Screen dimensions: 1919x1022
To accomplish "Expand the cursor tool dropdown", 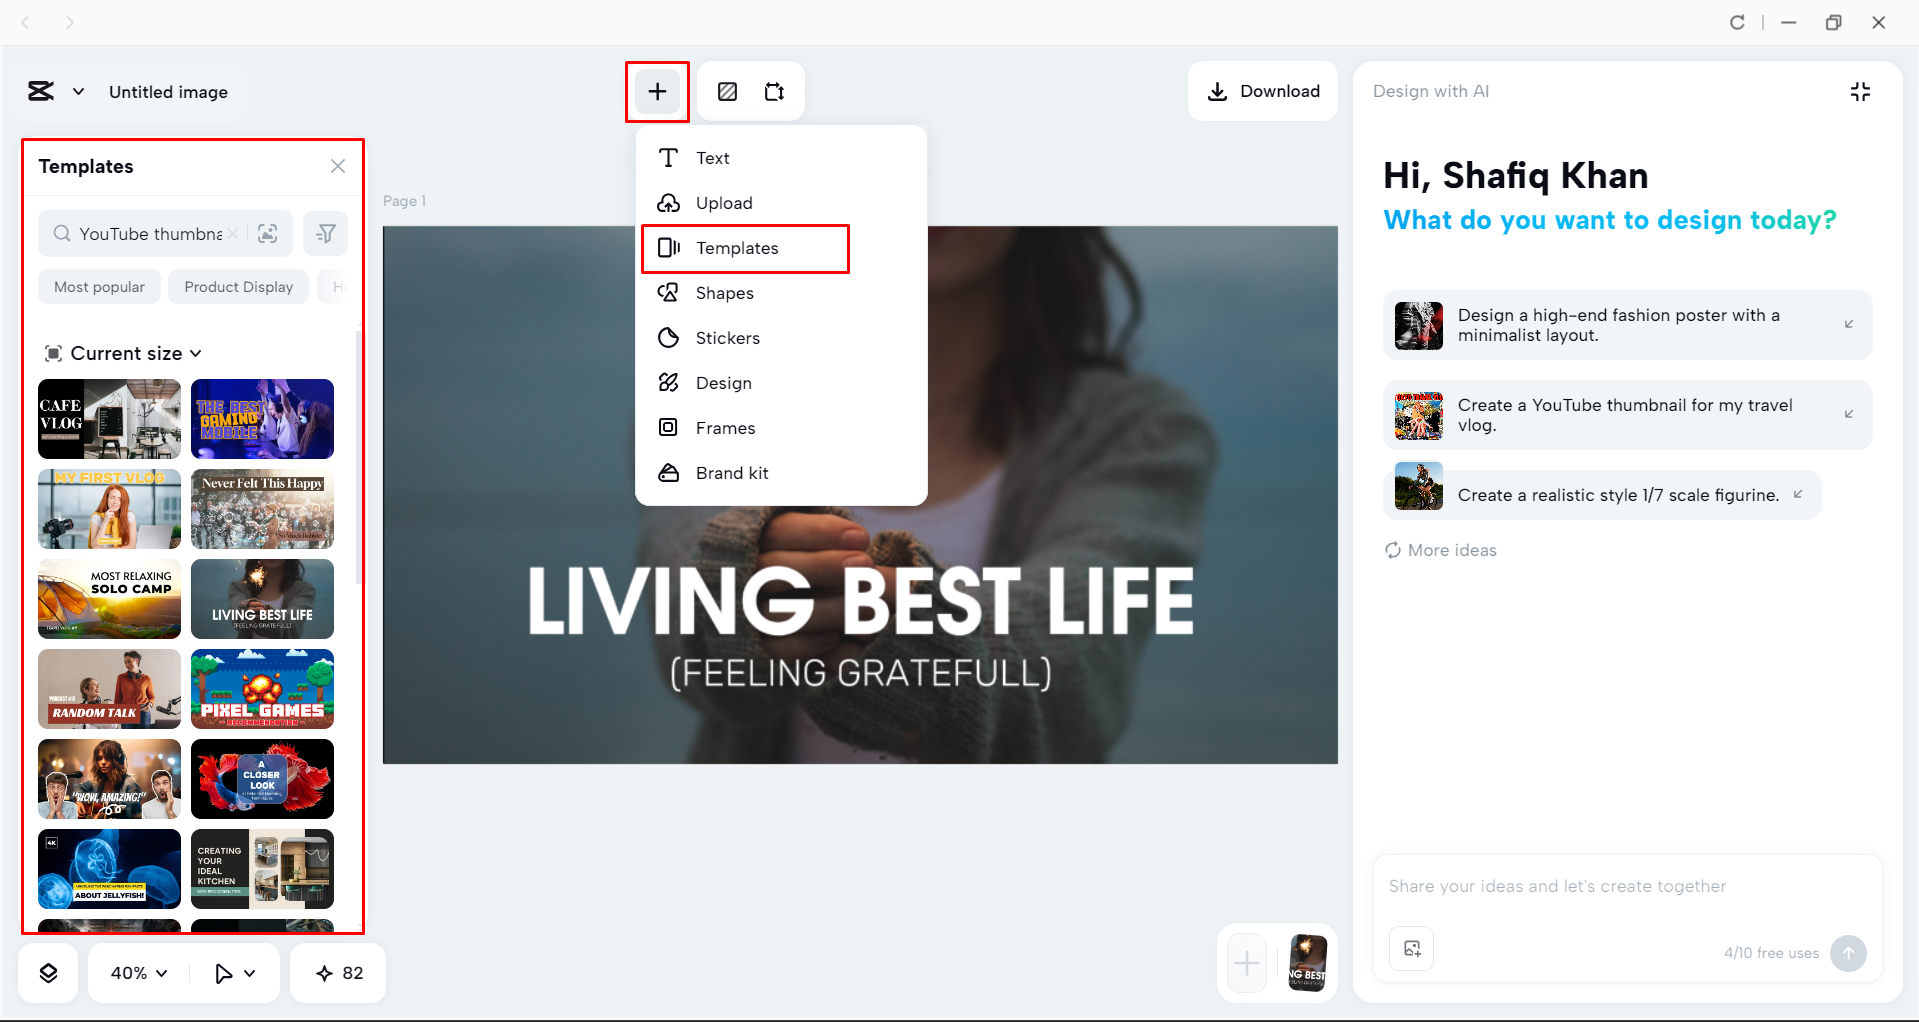I will click(x=233, y=972).
